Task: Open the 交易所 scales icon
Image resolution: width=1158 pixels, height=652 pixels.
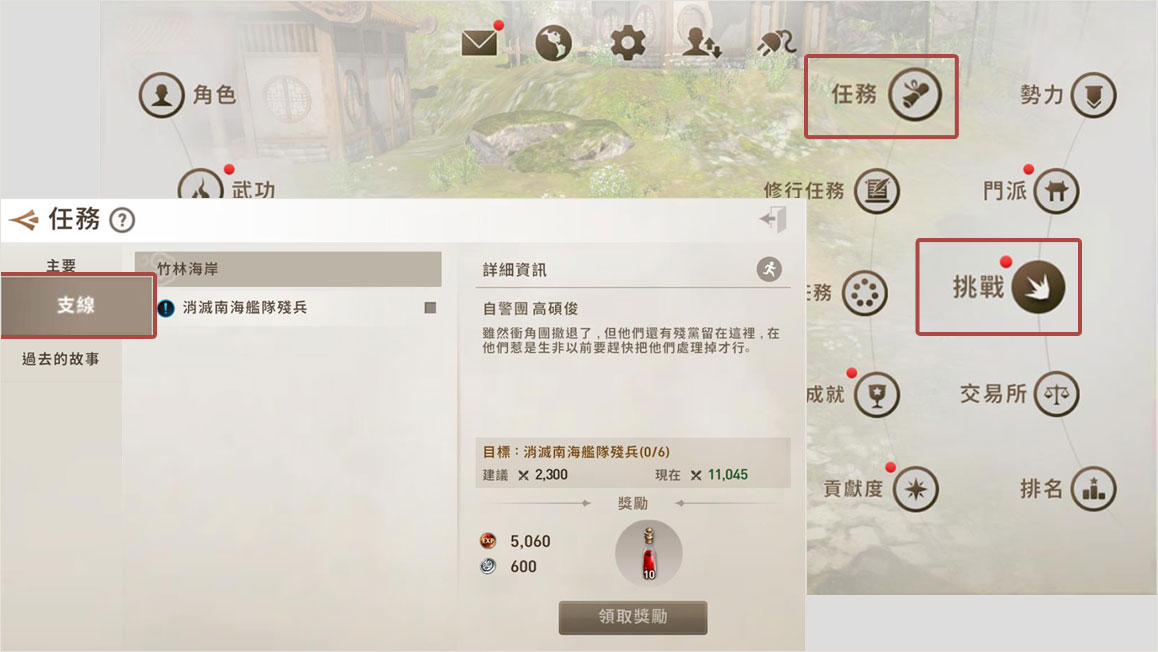Action: [1056, 394]
